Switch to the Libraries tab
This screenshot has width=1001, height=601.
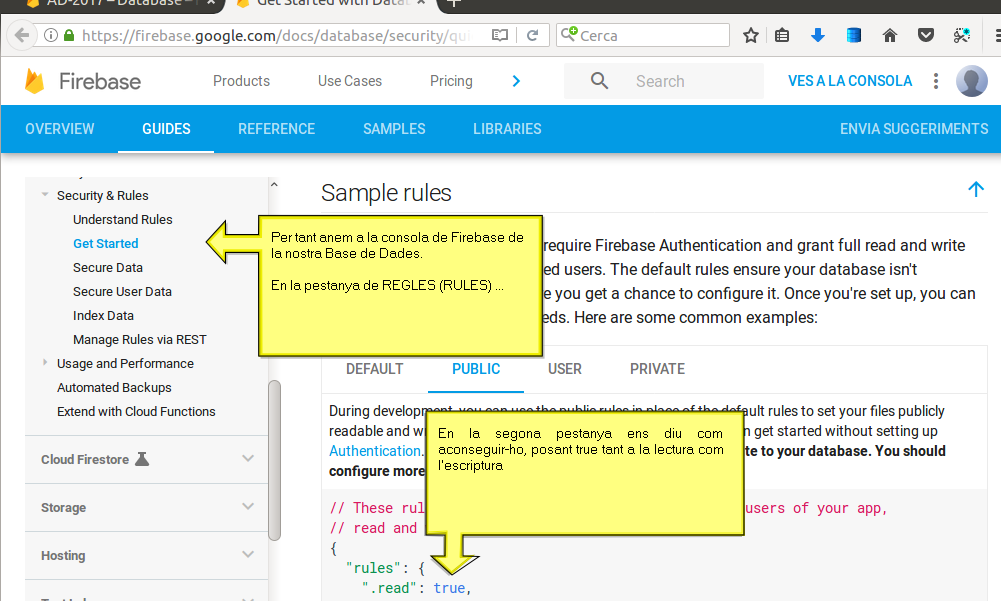[x=507, y=129]
